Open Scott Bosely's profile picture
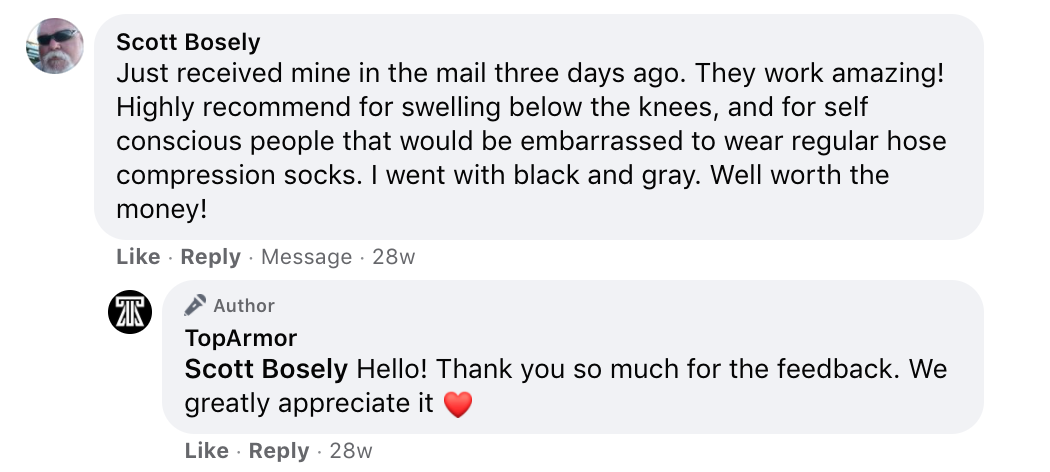The image size is (1050, 472). click(53, 46)
